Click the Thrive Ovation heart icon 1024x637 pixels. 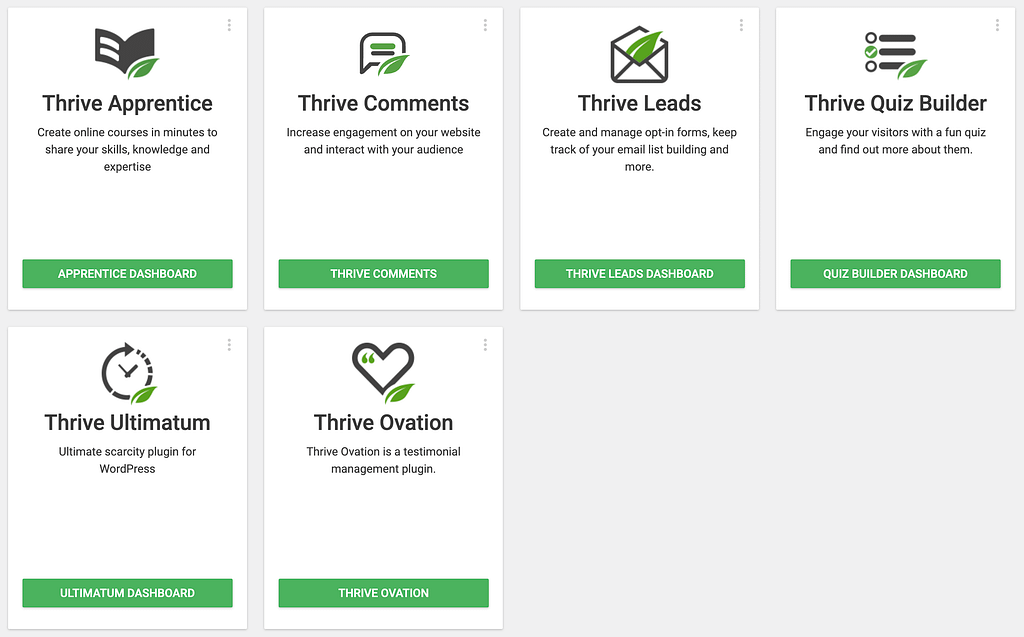(383, 372)
